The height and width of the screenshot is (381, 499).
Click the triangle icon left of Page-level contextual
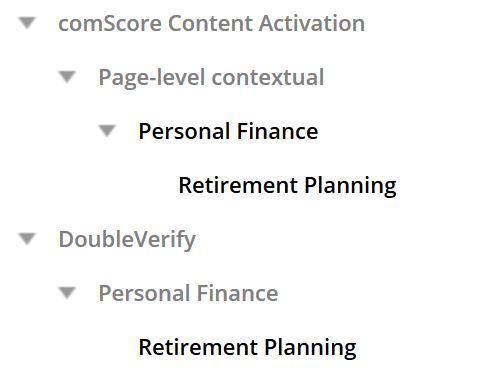click(67, 77)
